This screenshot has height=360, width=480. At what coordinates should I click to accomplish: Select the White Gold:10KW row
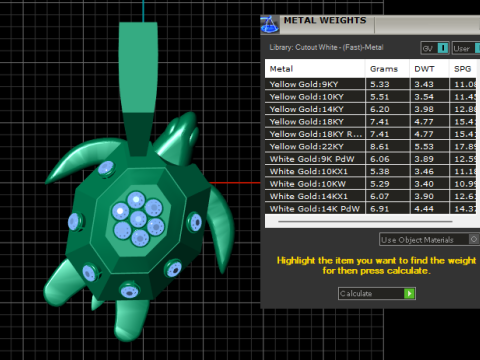[x=371, y=184]
